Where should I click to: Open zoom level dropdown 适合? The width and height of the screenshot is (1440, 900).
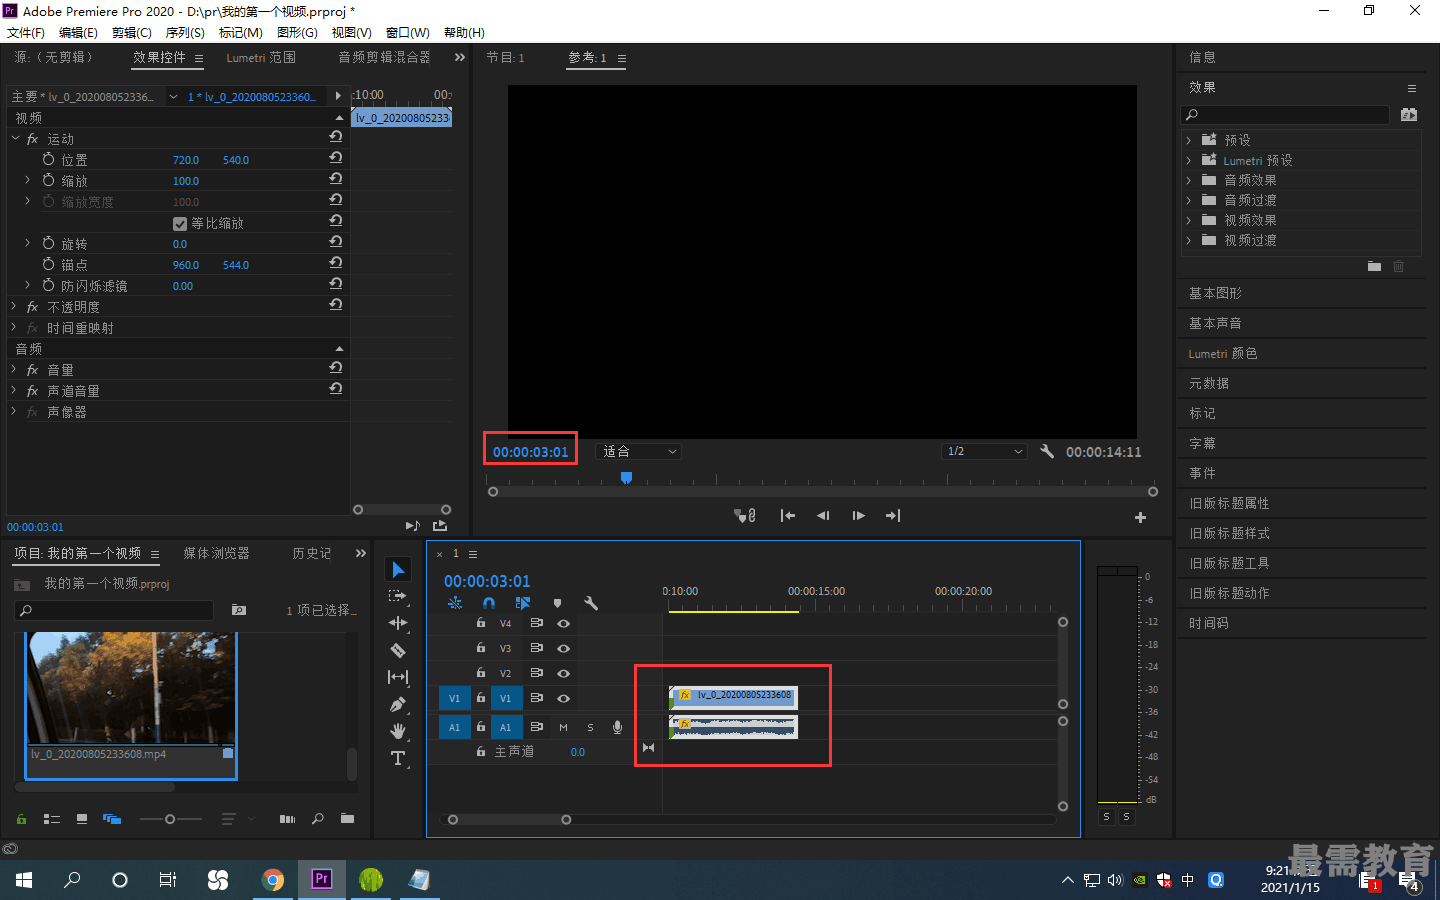tap(640, 451)
